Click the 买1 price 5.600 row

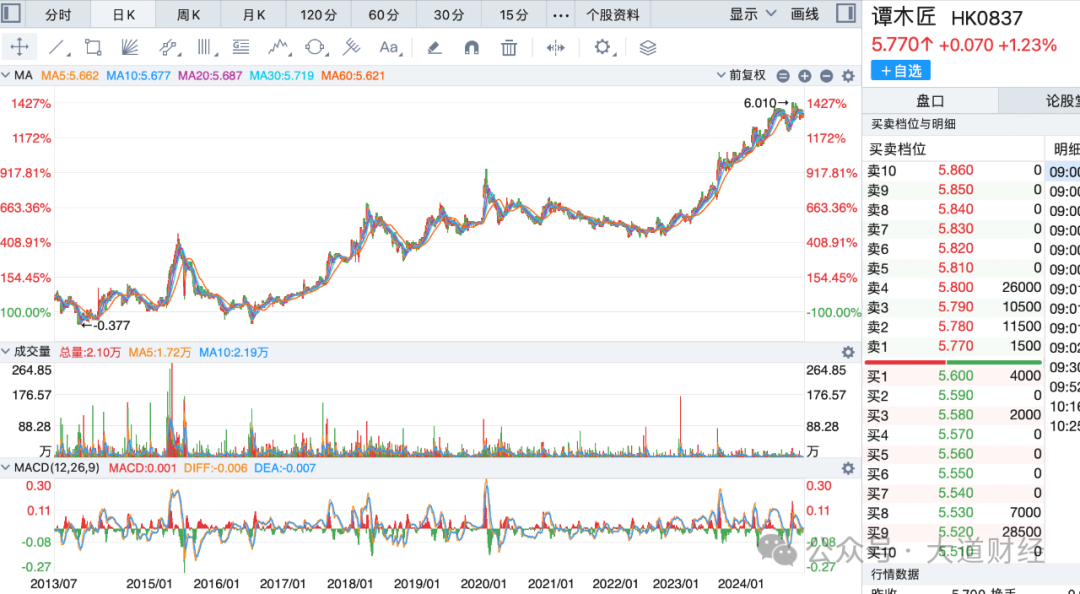click(x=953, y=376)
